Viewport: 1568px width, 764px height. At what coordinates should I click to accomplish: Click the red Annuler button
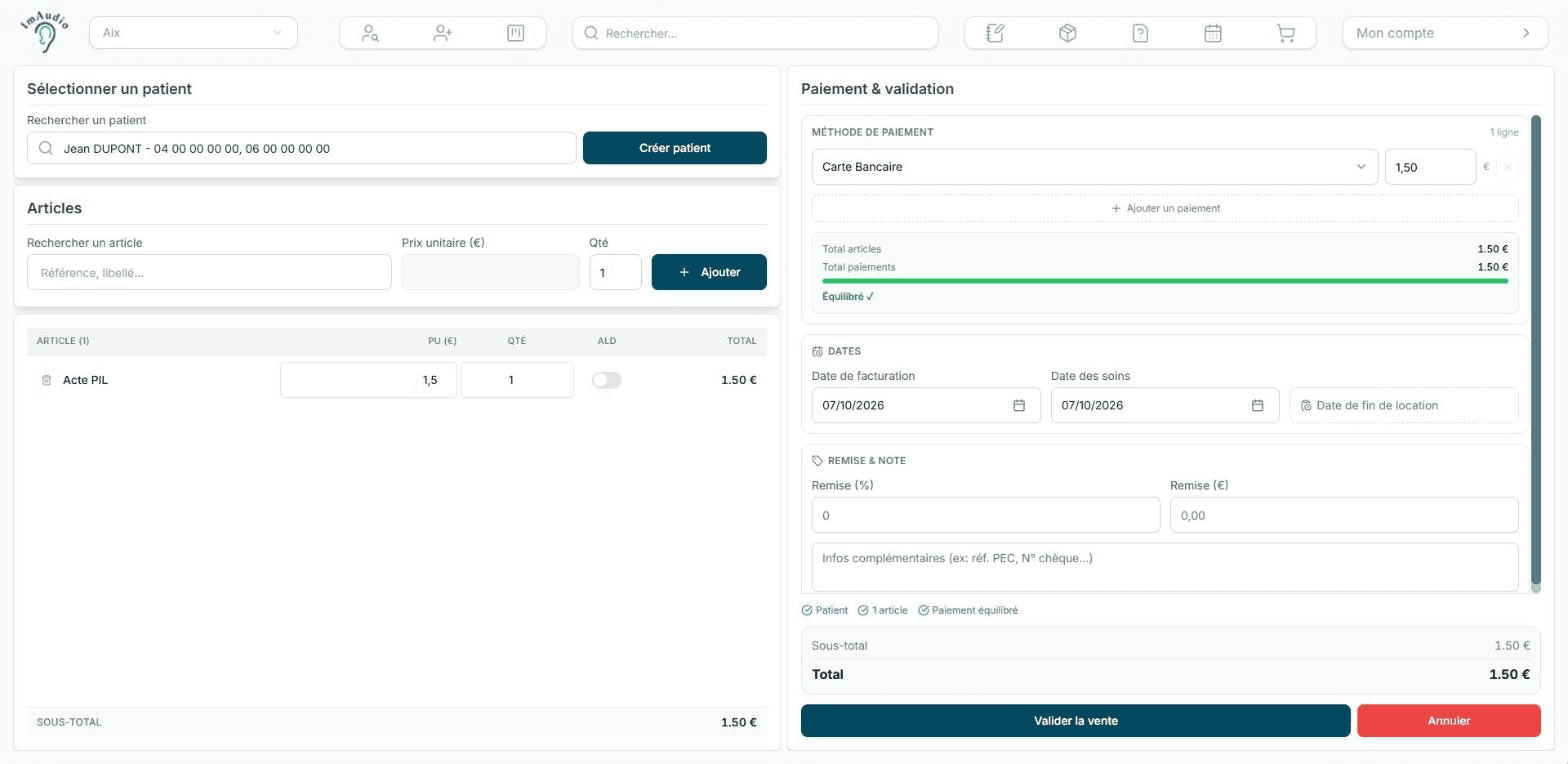pos(1449,720)
